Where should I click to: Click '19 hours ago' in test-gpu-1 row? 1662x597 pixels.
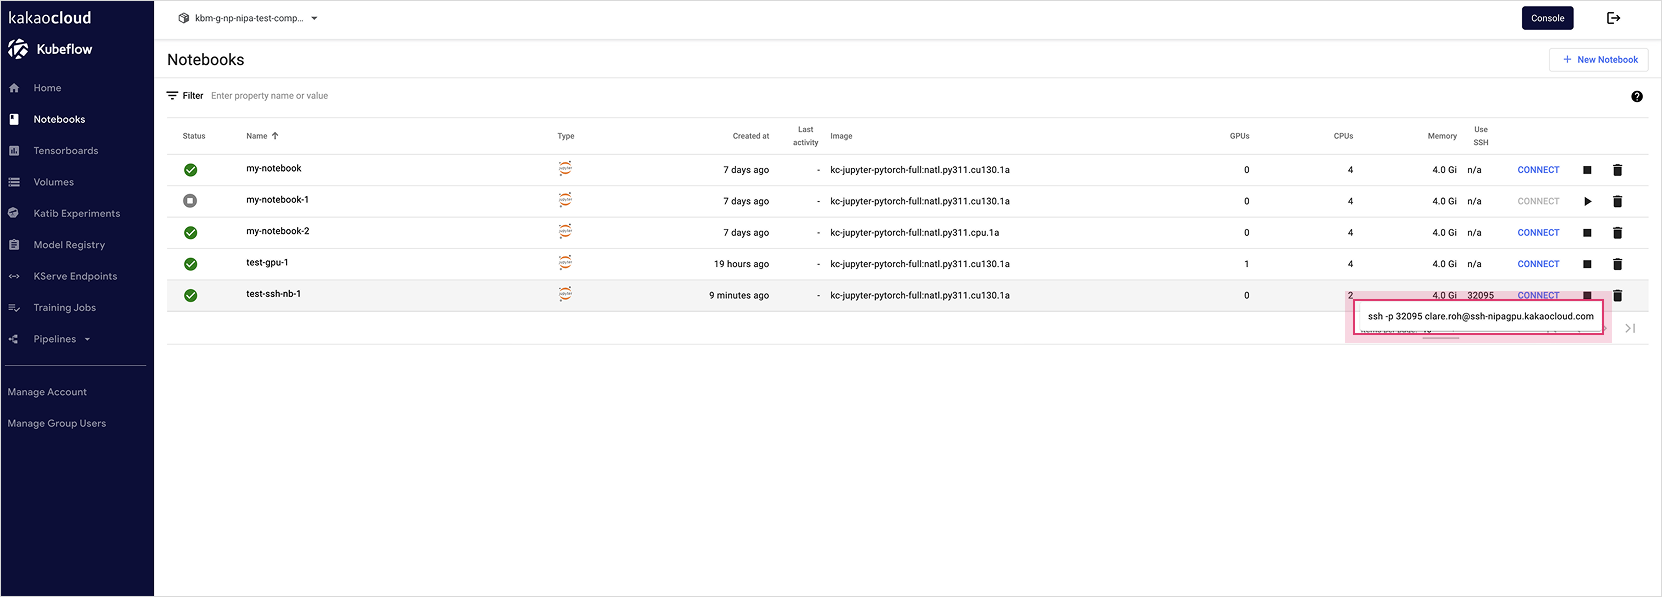pyautogui.click(x=741, y=264)
